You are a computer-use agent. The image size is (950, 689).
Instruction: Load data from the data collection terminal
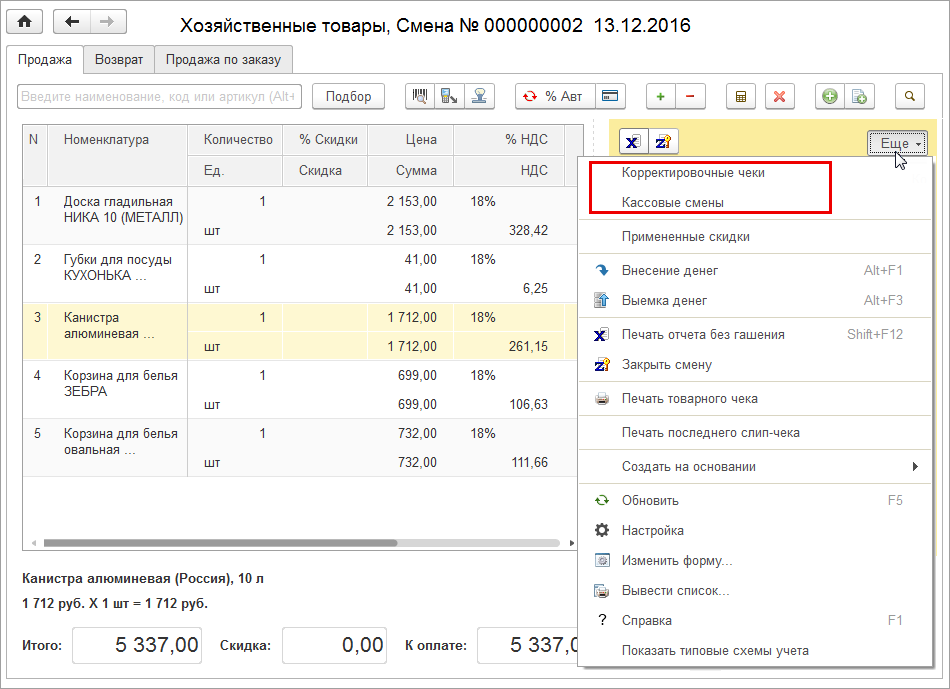pos(449,96)
